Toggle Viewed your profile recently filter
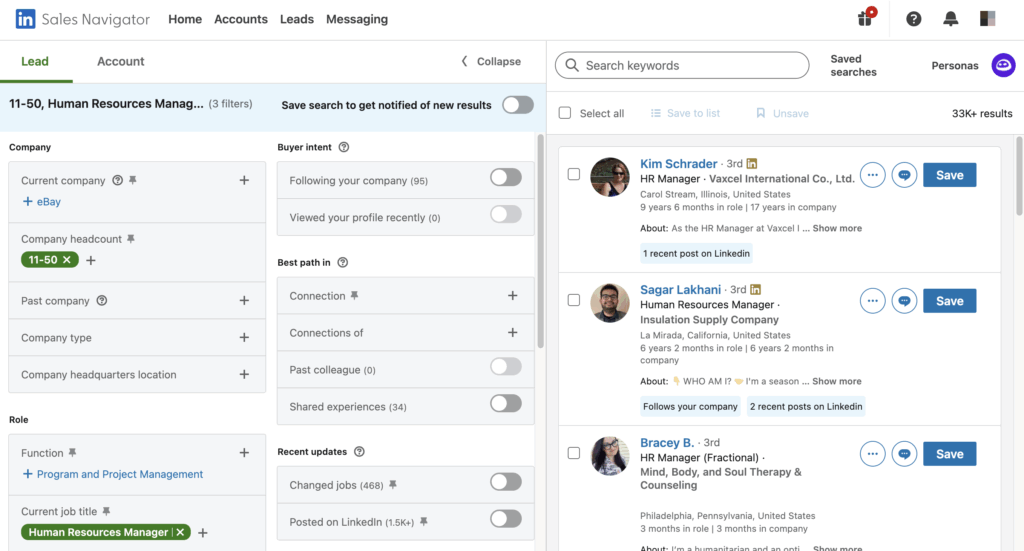 click(506, 214)
